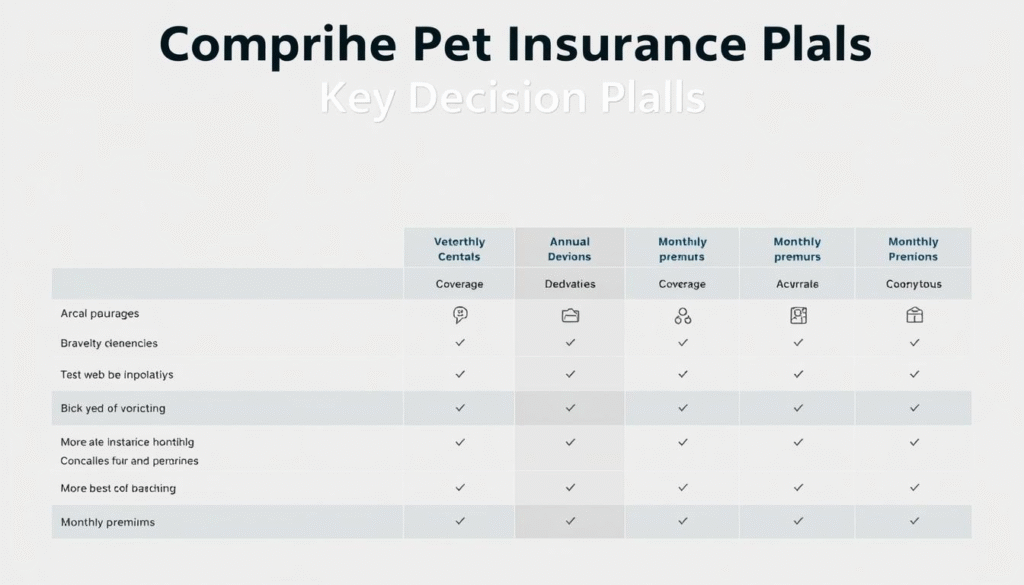
Task: Select the Monthly premiims row label
Action: pos(108,522)
